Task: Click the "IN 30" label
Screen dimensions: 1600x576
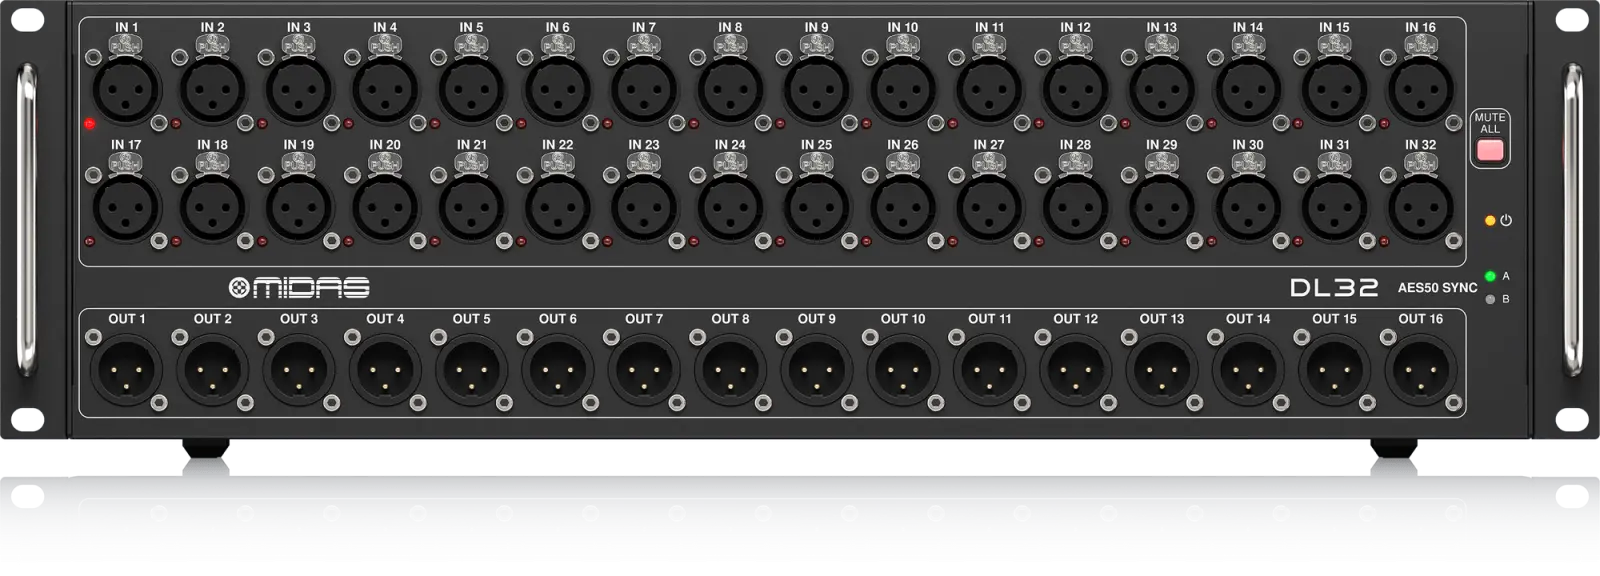Action: coord(1248,145)
